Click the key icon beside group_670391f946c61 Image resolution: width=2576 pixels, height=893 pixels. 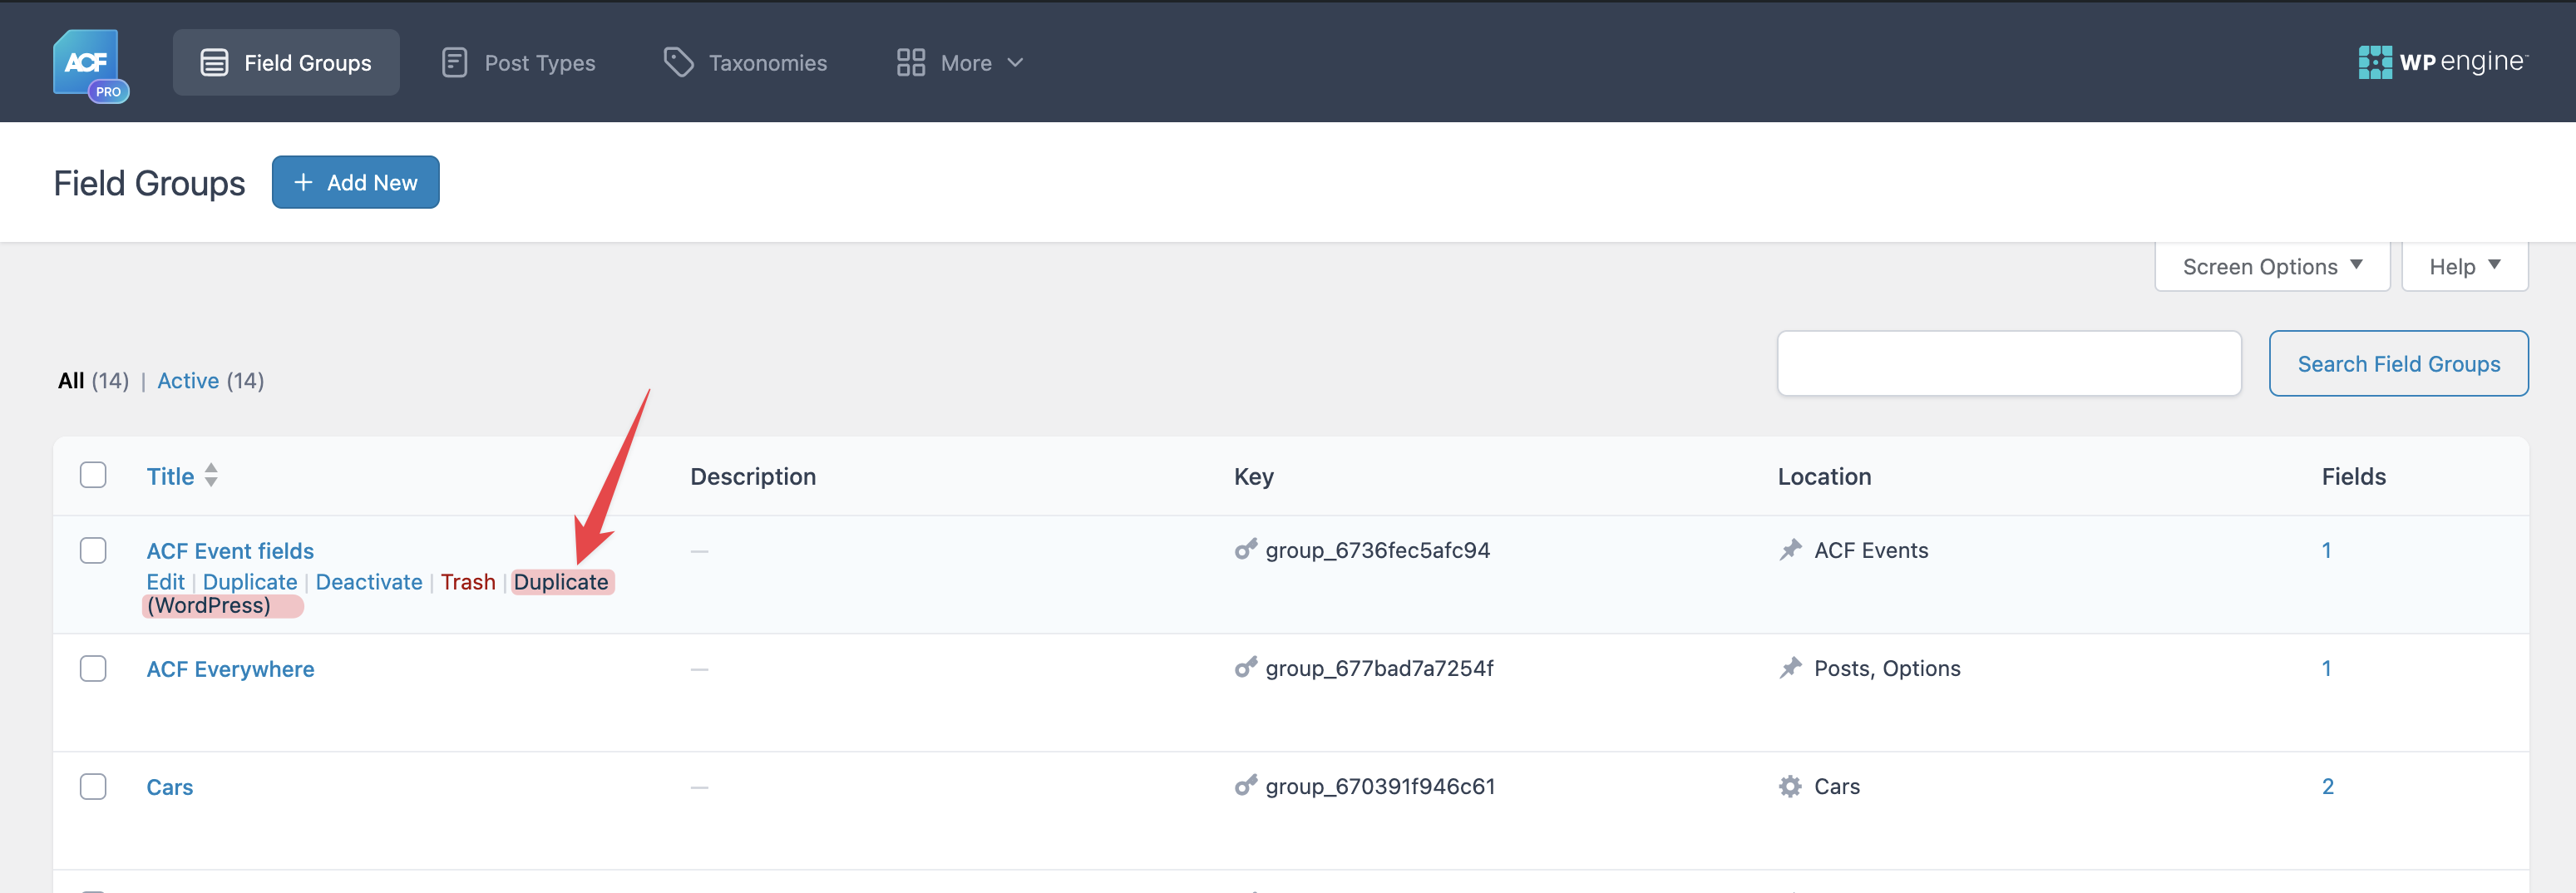[x=1245, y=786]
